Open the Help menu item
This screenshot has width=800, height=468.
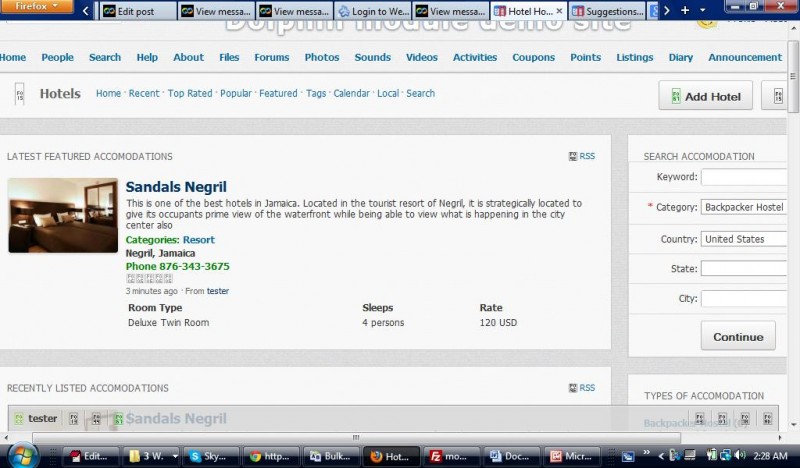pos(147,57)
